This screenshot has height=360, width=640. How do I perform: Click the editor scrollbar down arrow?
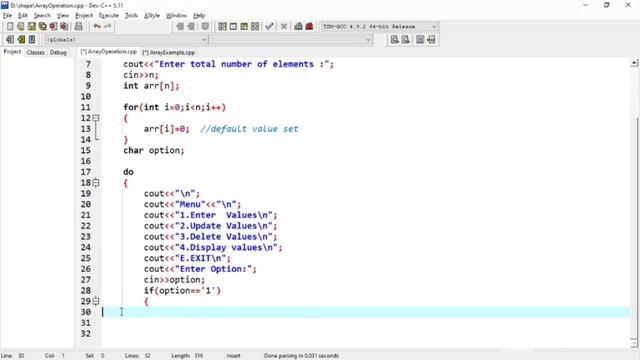tap(634, 343)
